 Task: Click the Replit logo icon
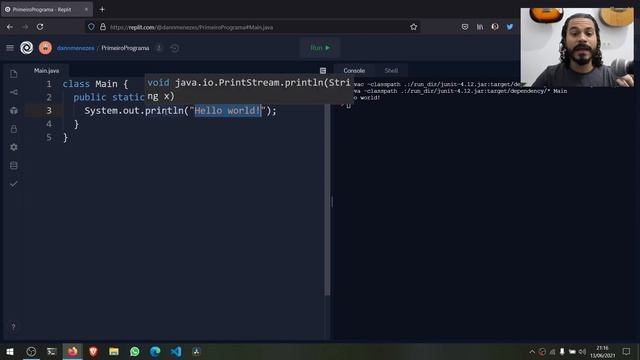pyautogui.click(x=27, y=48)
